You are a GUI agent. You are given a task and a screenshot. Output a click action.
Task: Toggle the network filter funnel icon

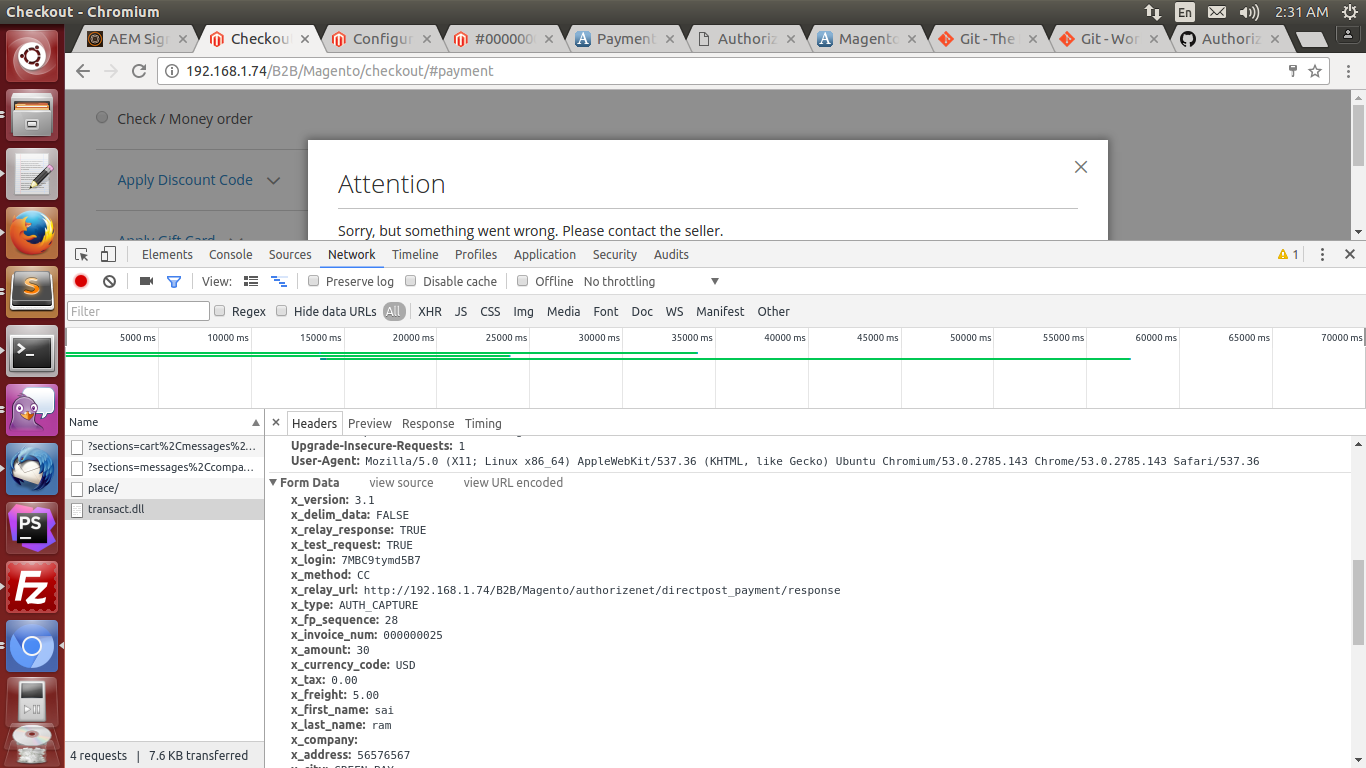click(x=173, y=282)
